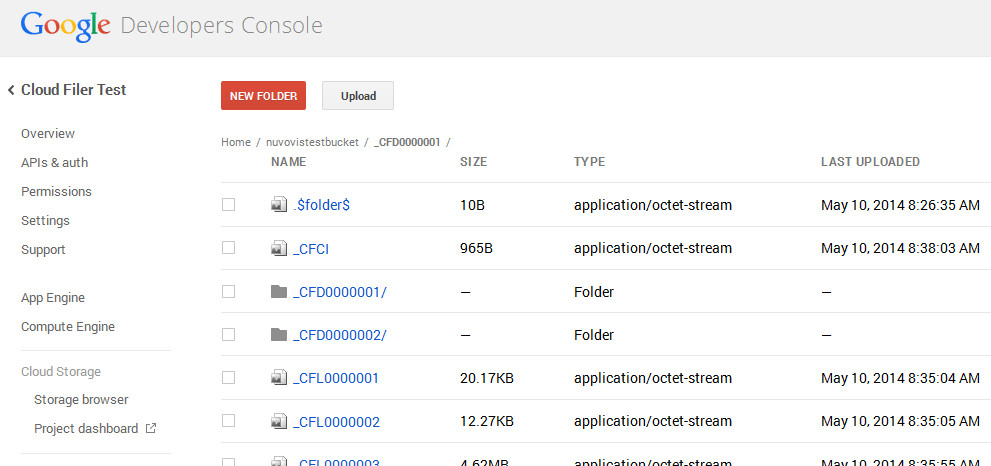Click the folder icon for _CFD0000001/

point(279,292)
